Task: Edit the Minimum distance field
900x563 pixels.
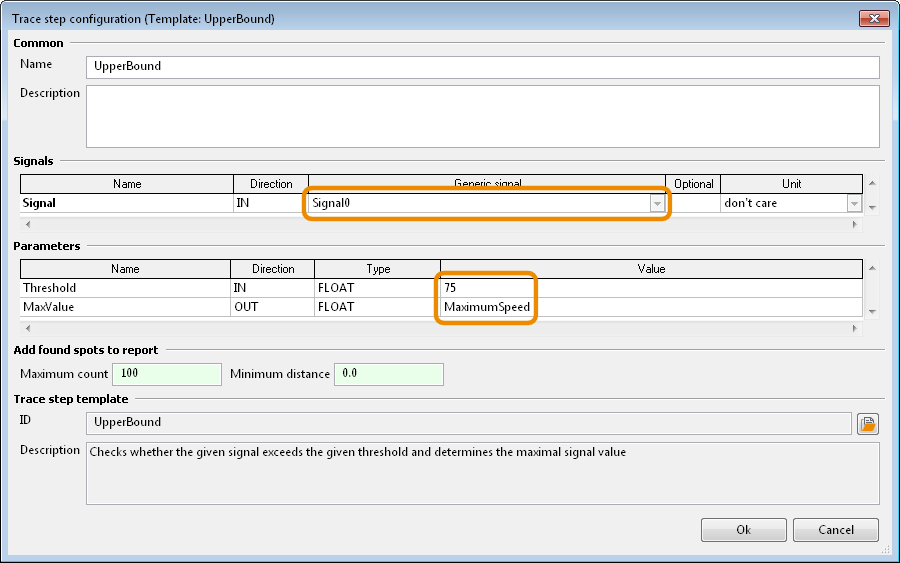Action: (389, 374)
